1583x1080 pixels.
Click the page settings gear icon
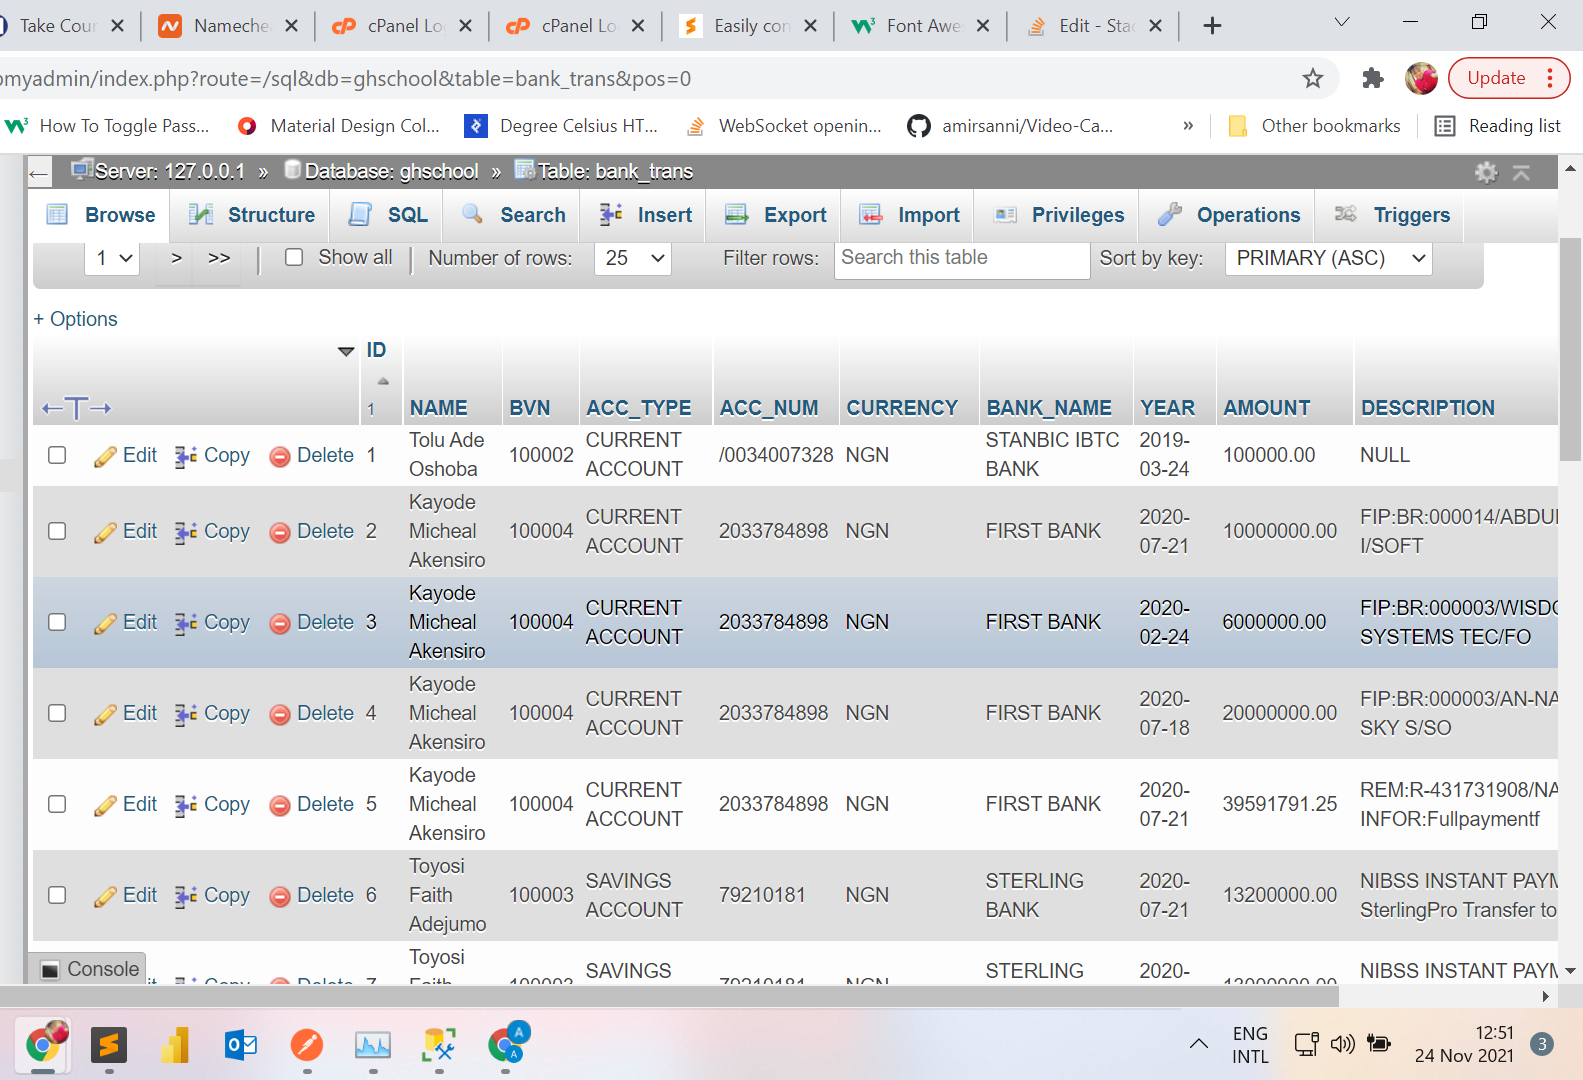pos(1486,172)
